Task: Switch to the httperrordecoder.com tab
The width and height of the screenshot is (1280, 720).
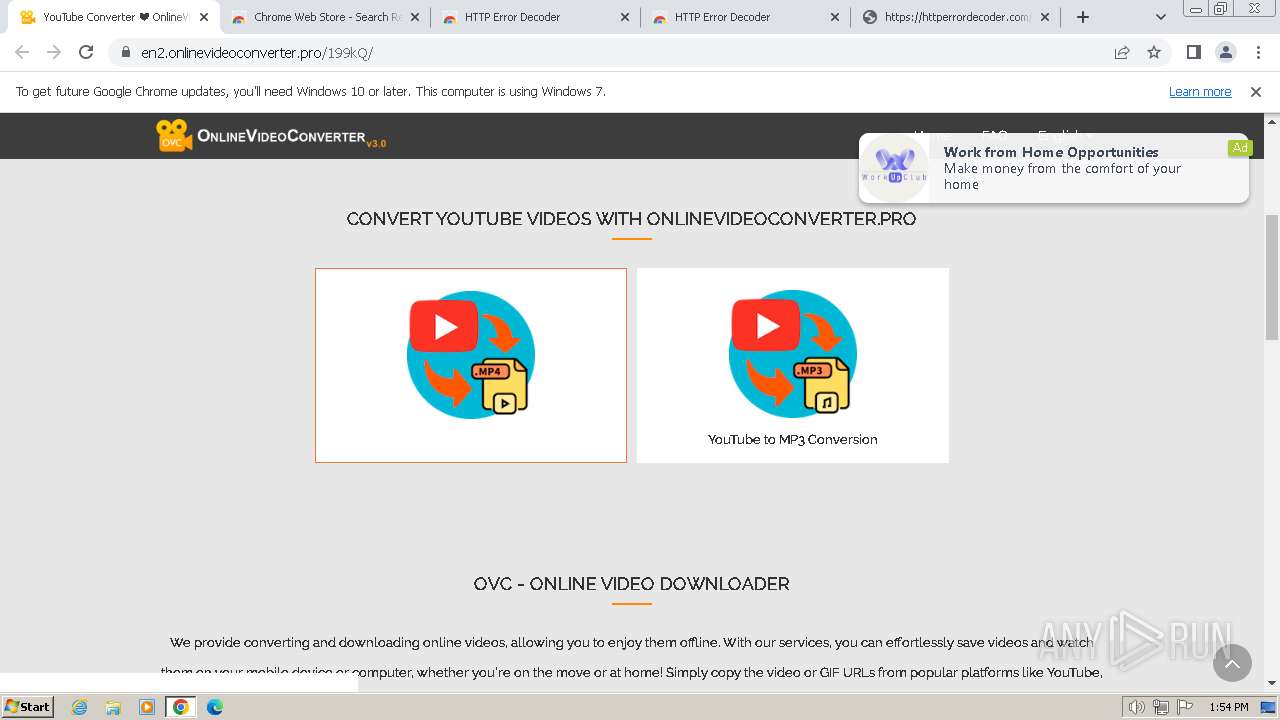Action: click(955, 17)
